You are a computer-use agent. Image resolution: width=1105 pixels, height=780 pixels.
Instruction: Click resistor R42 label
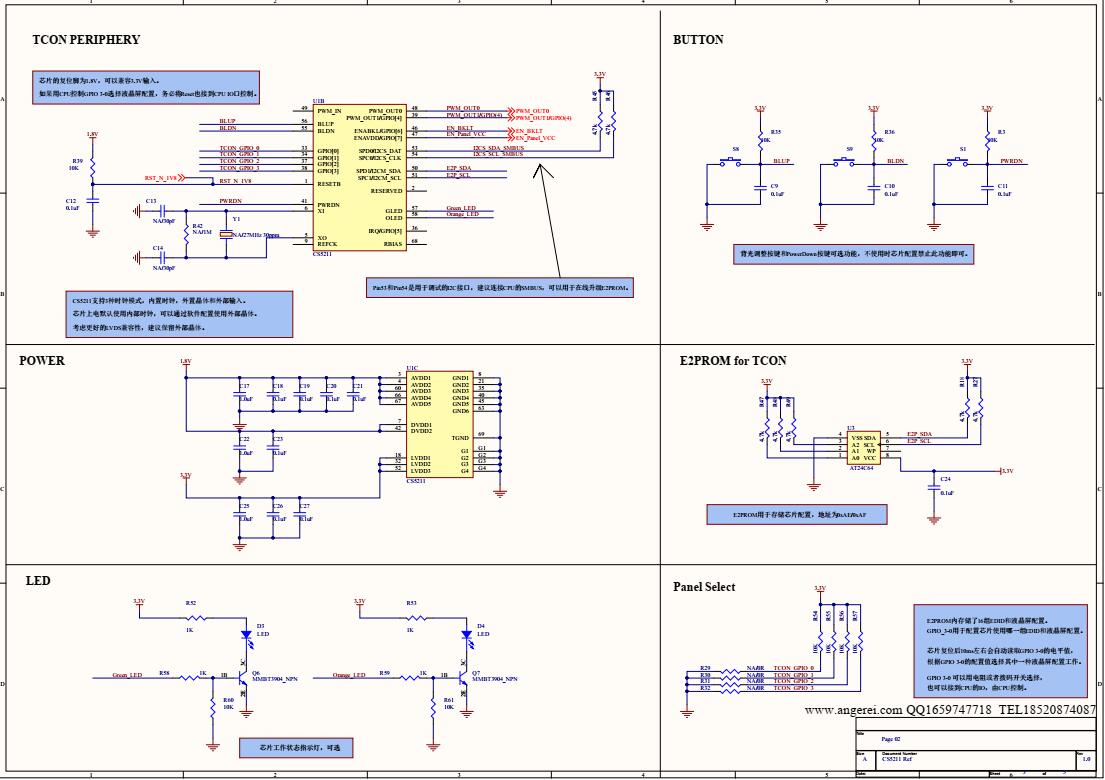[197, 226]
